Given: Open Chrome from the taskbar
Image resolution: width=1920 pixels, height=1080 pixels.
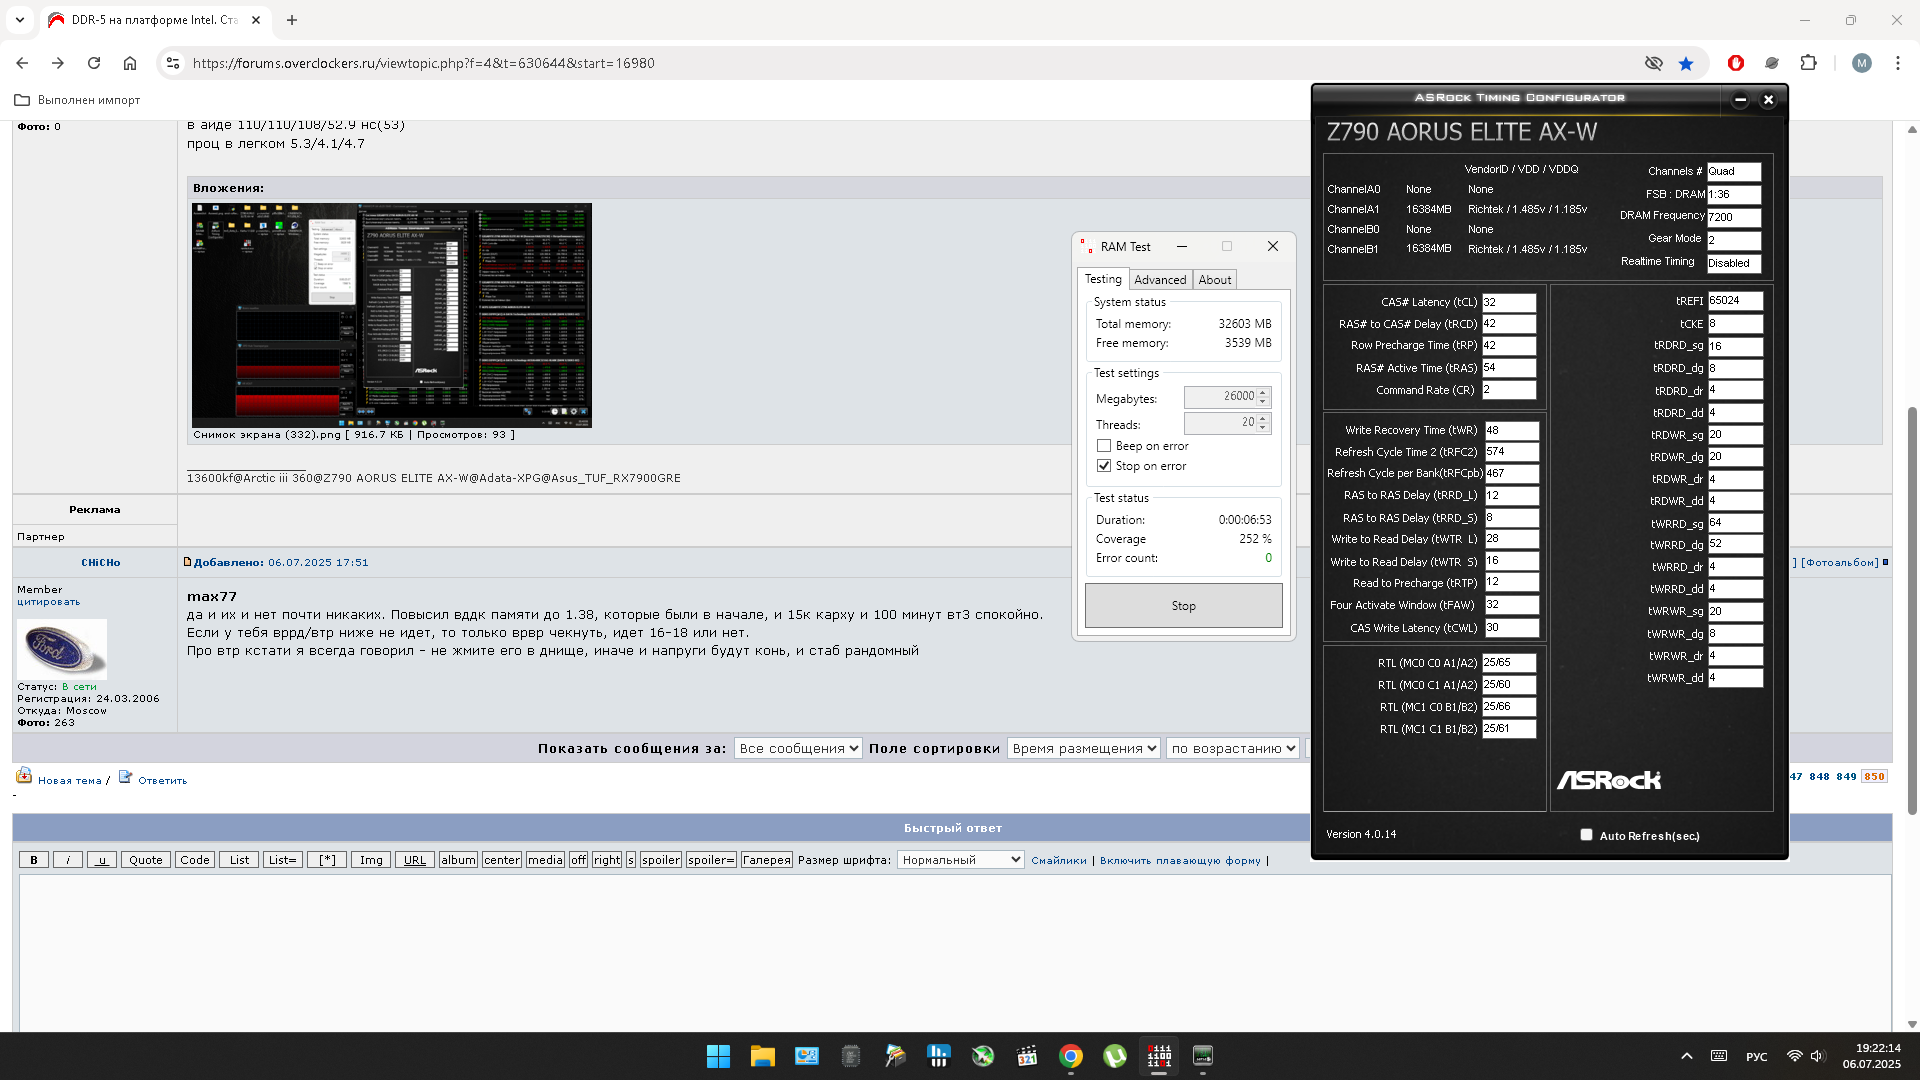Looking at the screenshot, I should tap(1071, 1056).
